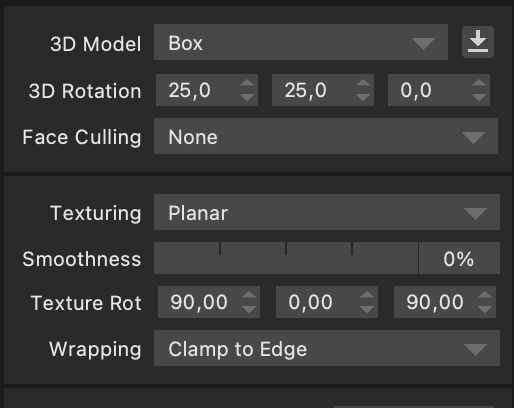Click the import 3D model download icon
This screenshot has height=408, width=514.
(x=478, y=42)
